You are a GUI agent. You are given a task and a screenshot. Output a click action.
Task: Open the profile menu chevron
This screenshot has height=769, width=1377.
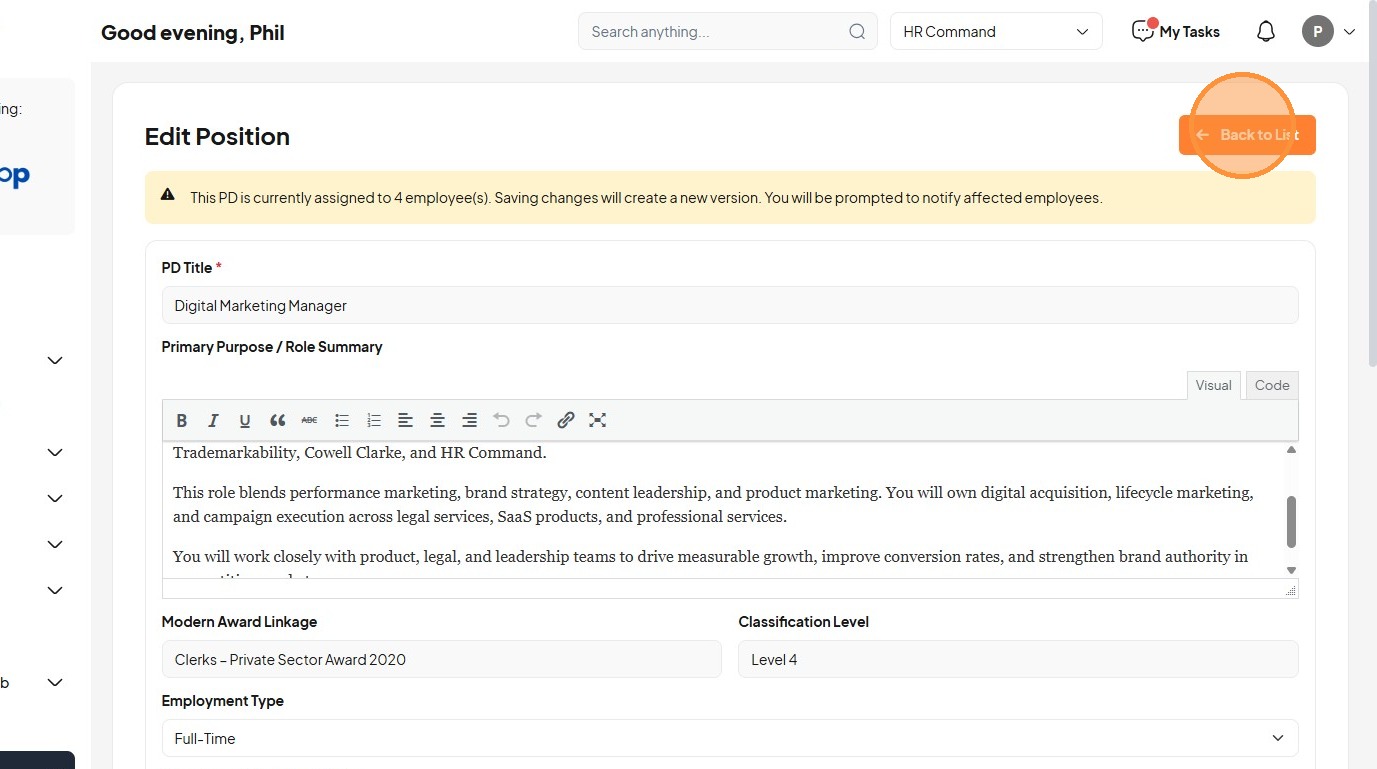coord(1349,32)
